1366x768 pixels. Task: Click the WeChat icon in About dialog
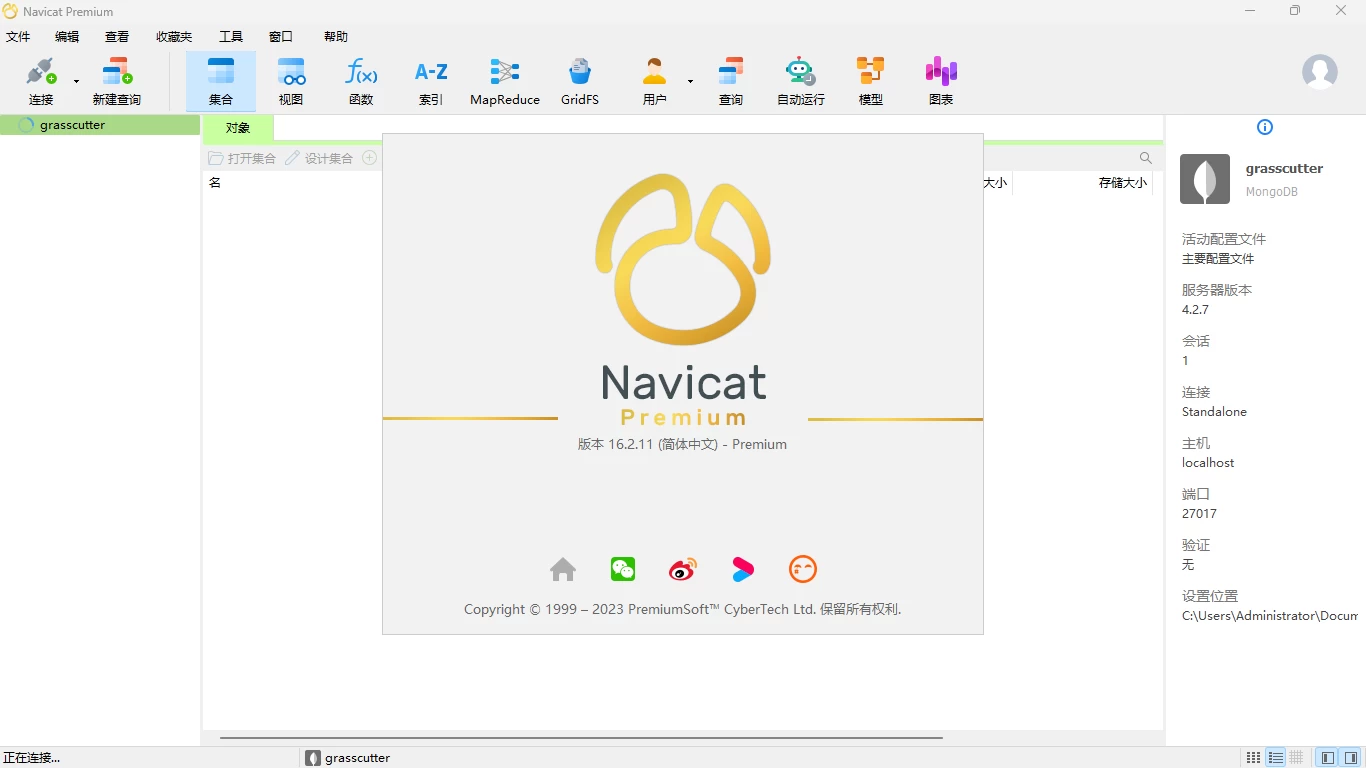623,569
